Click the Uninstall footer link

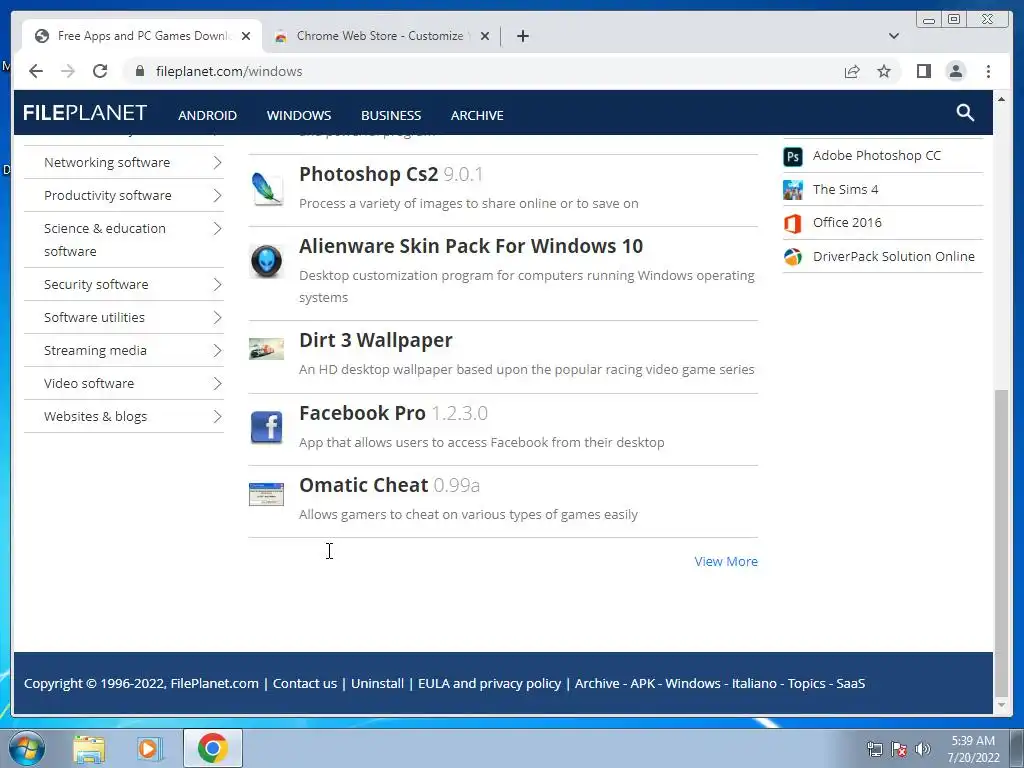377,684
